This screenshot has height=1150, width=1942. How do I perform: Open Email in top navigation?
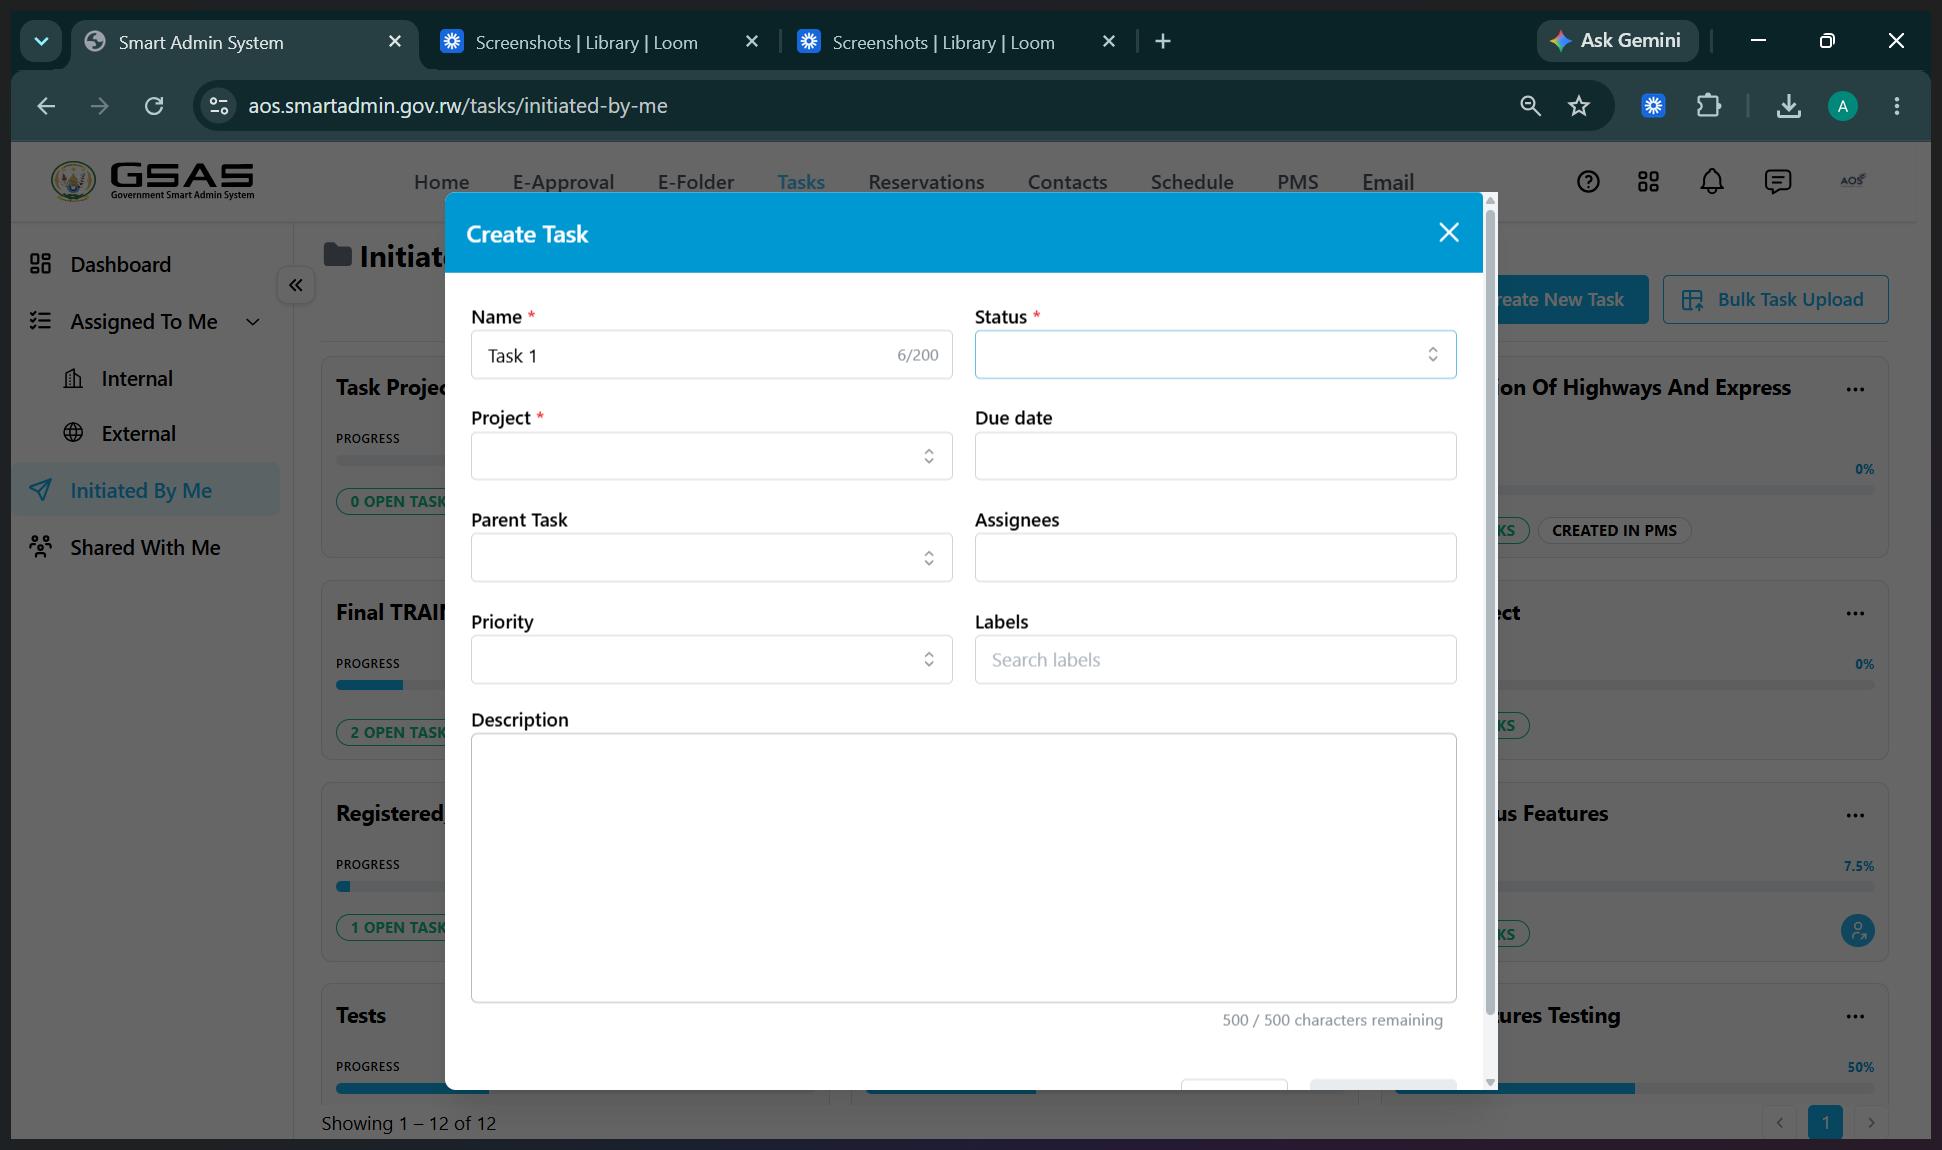pos(1388,182)
